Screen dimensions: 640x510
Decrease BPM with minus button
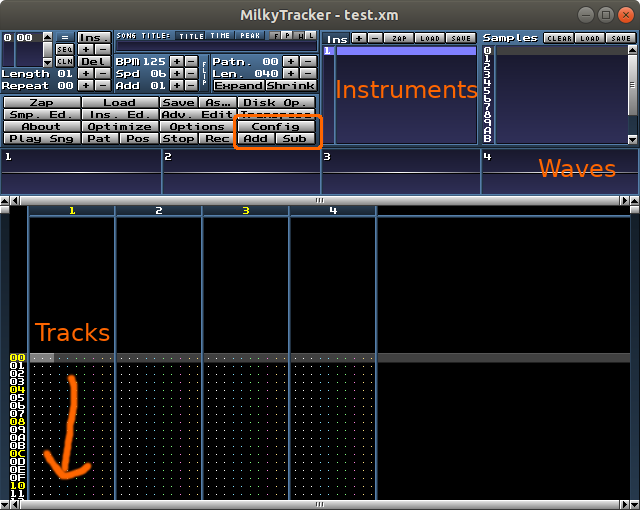pos(191,62)
